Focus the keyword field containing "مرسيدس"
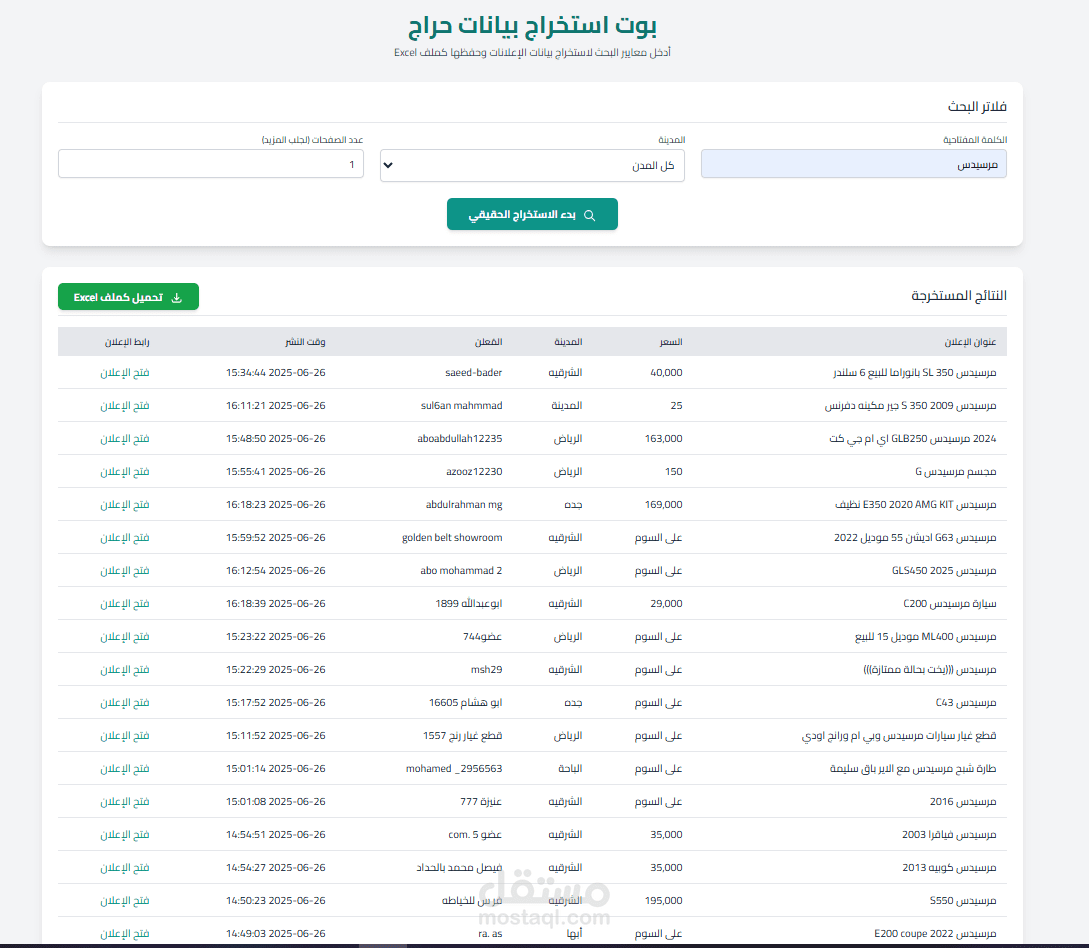Image resolution: width=1089 pixels, height=948 pixels. pos(854,164)
